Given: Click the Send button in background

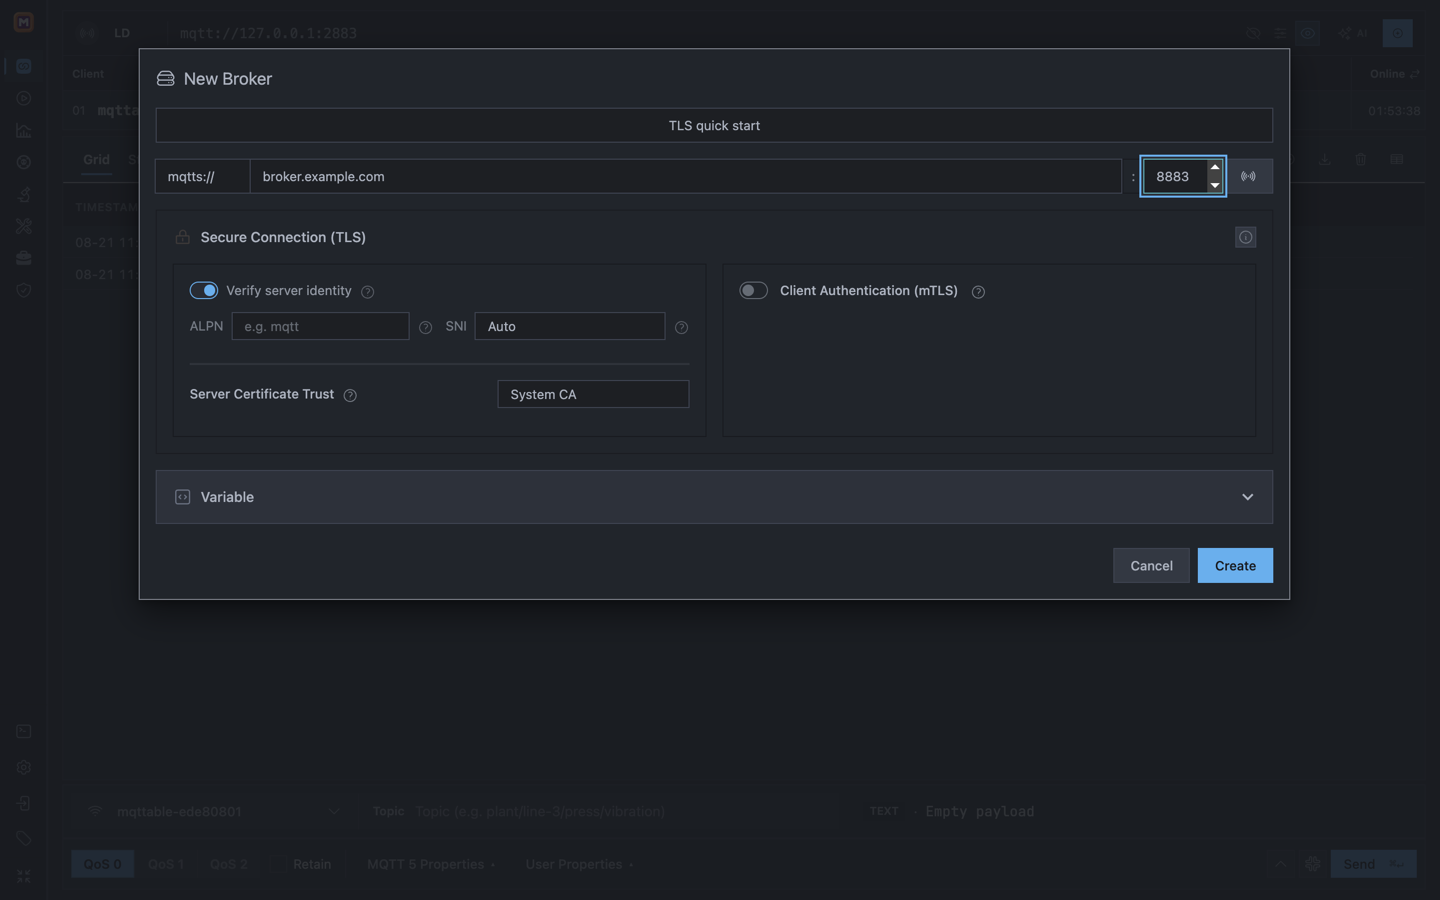Looking at the screenshot, I should [1373, 864].
